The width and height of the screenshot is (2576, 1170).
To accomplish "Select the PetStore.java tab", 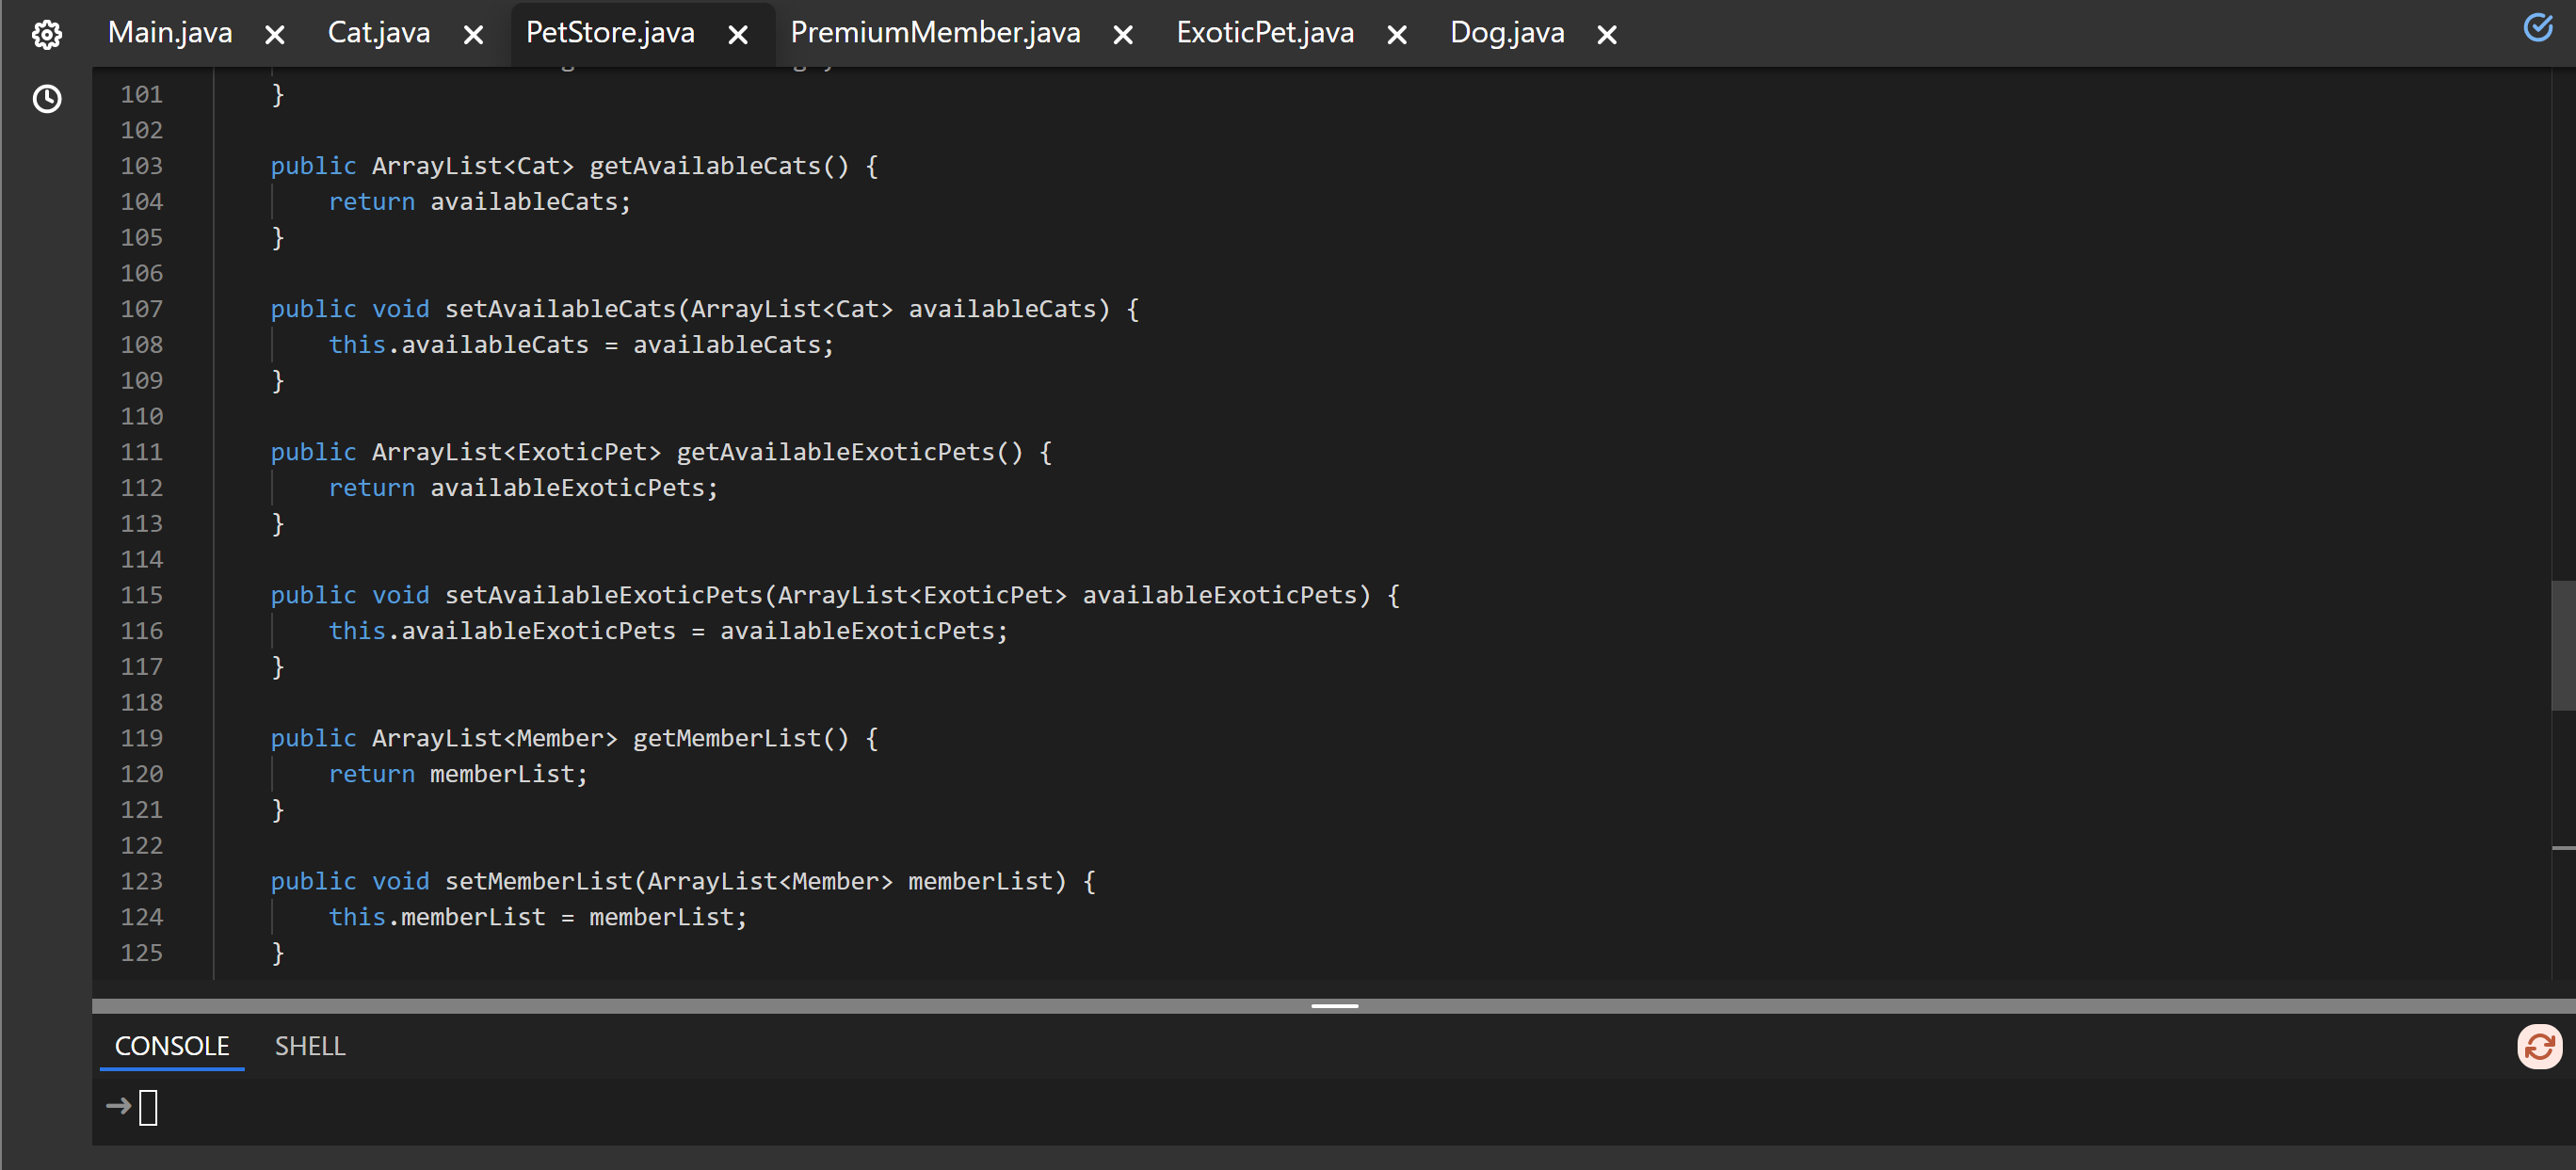I will click(x=610, y=32).
